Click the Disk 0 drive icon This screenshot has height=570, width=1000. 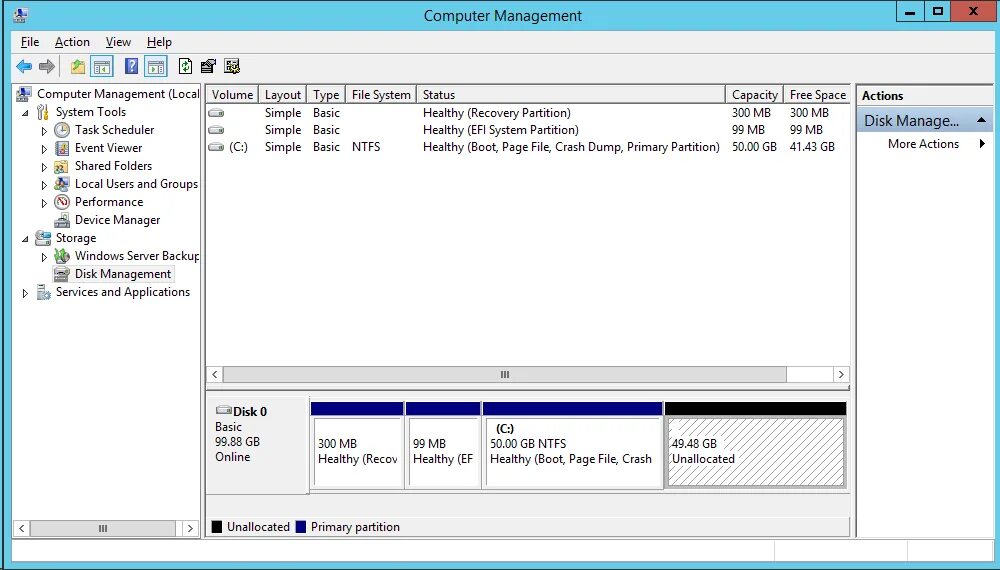point(223,410)
